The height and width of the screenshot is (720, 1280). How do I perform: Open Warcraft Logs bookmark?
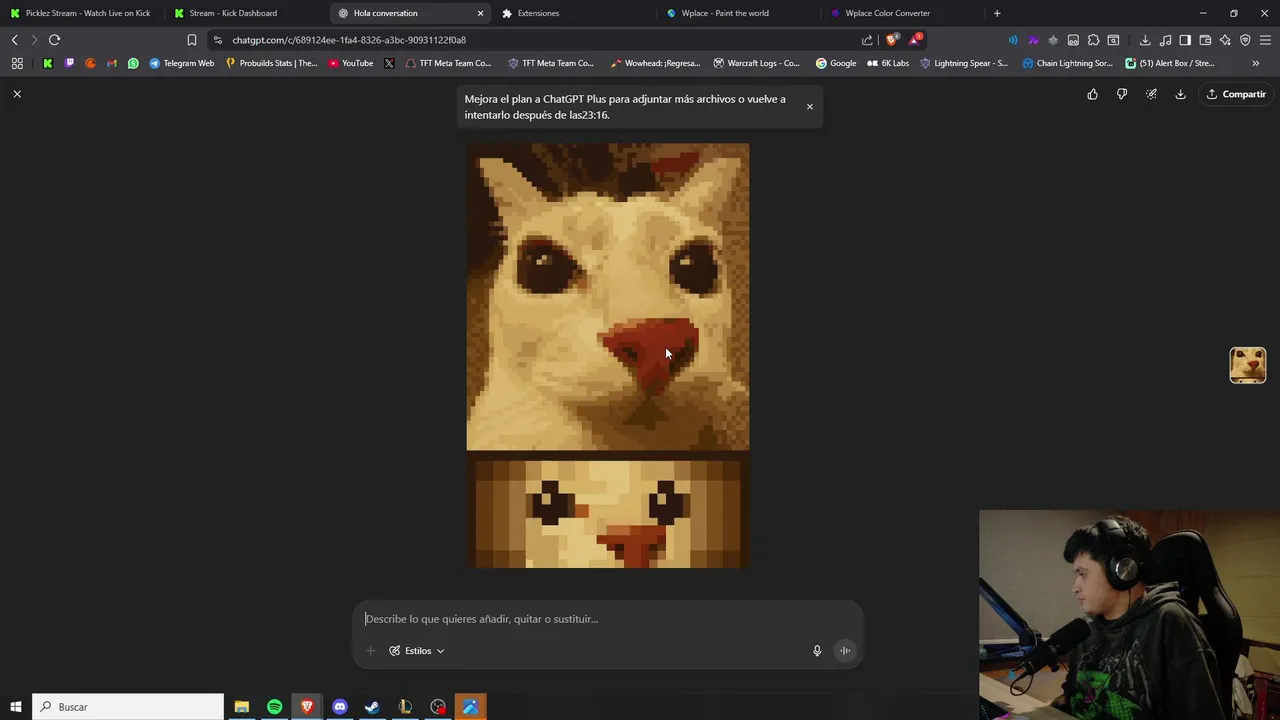[756, 63]
